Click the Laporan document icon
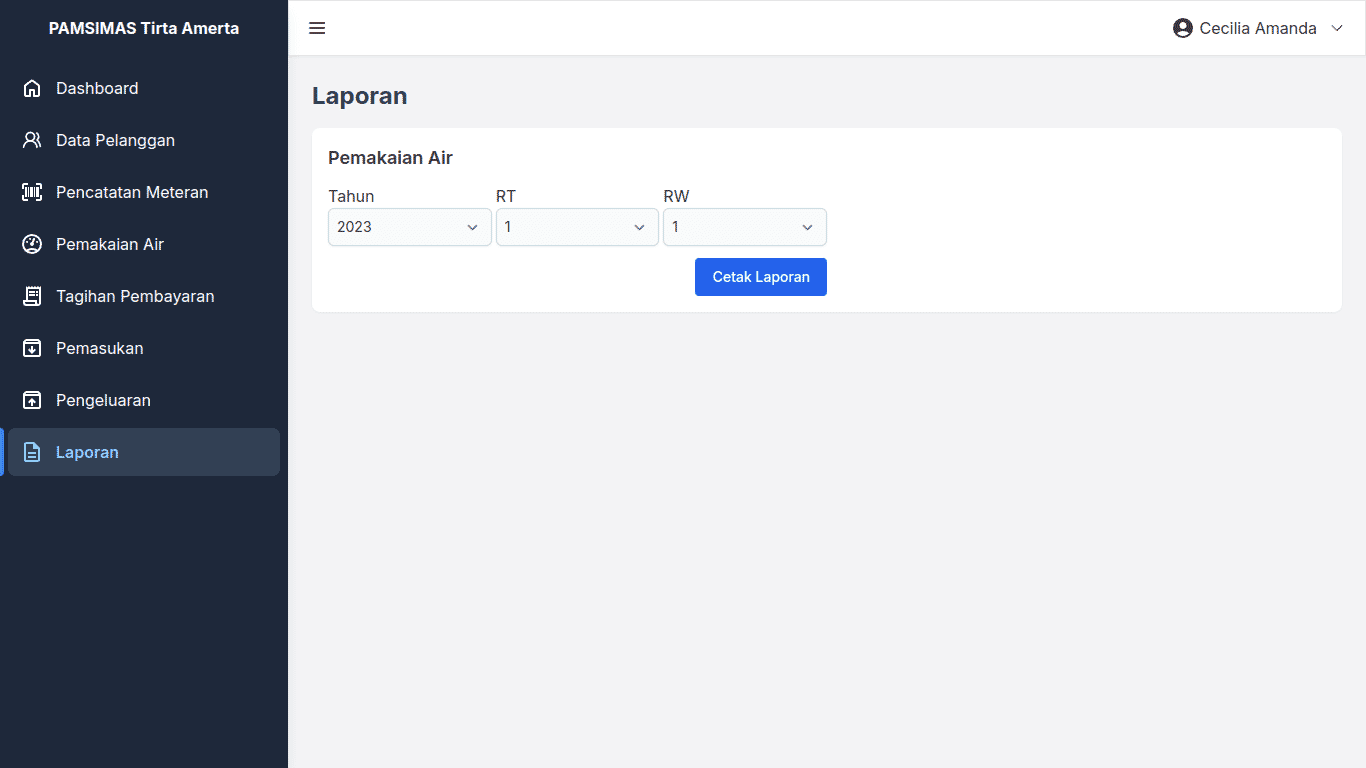Viewport: 1366px width, 768px height. pos(32,452)
